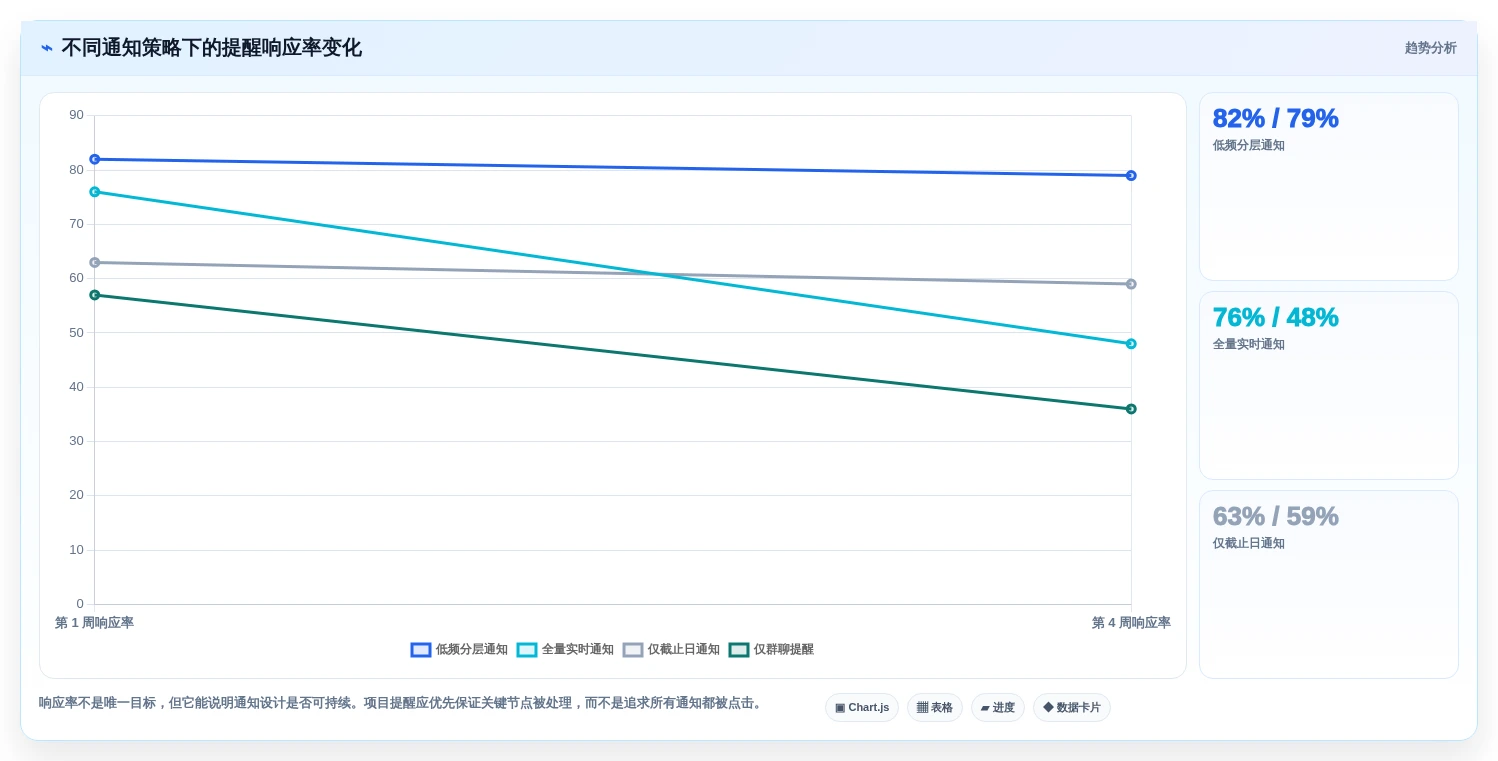Viewport: 1498px width, 761px height.
Task: Click the lightning icon beside the title
Action: pos(47,48)
